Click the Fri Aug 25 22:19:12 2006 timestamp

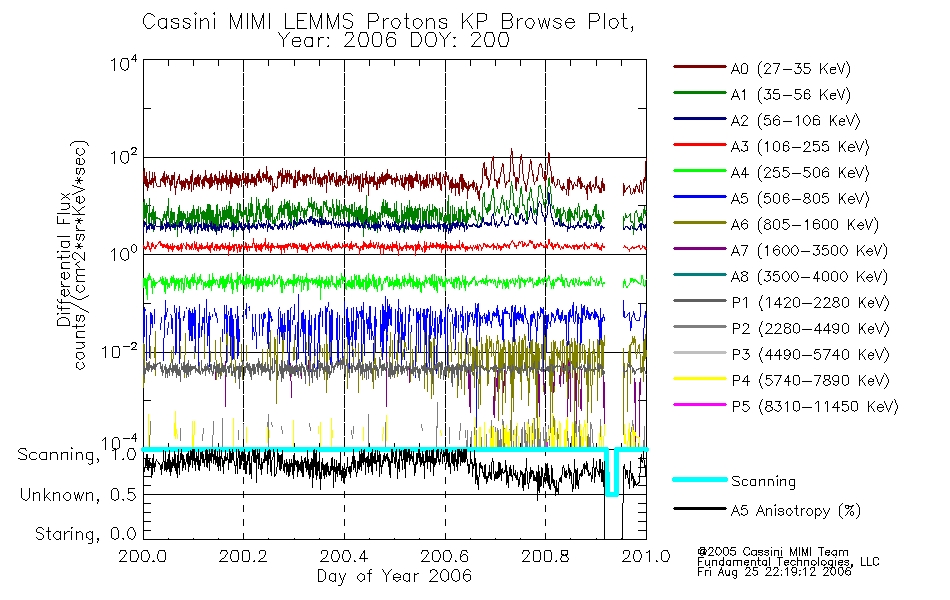click(774, 572)
